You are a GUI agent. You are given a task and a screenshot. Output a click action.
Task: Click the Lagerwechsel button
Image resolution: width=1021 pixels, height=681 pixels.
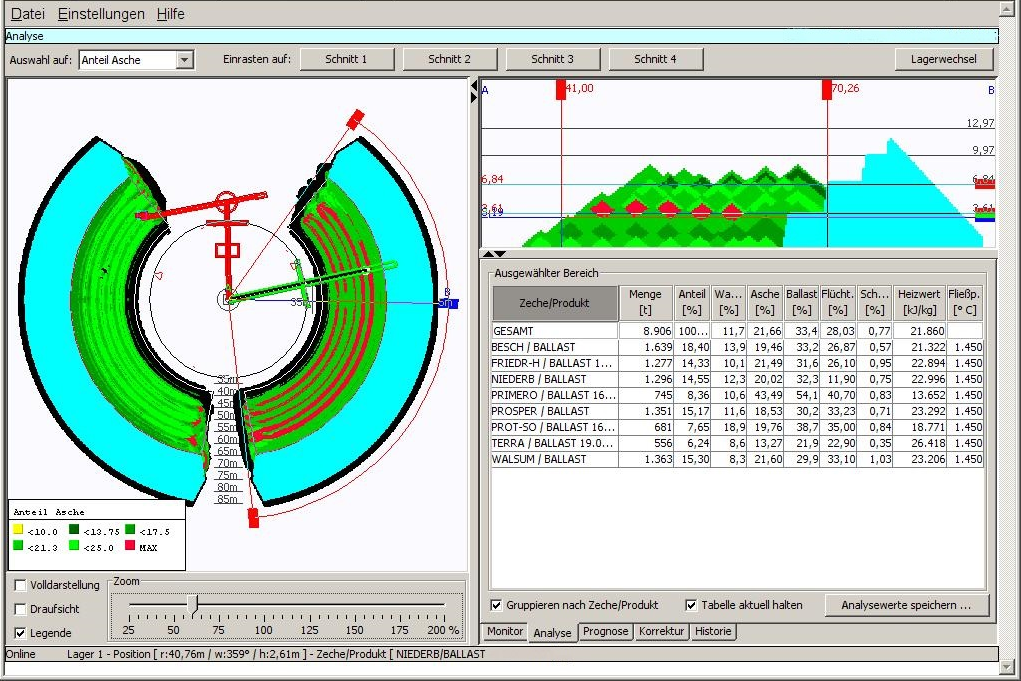coord(944,59)
